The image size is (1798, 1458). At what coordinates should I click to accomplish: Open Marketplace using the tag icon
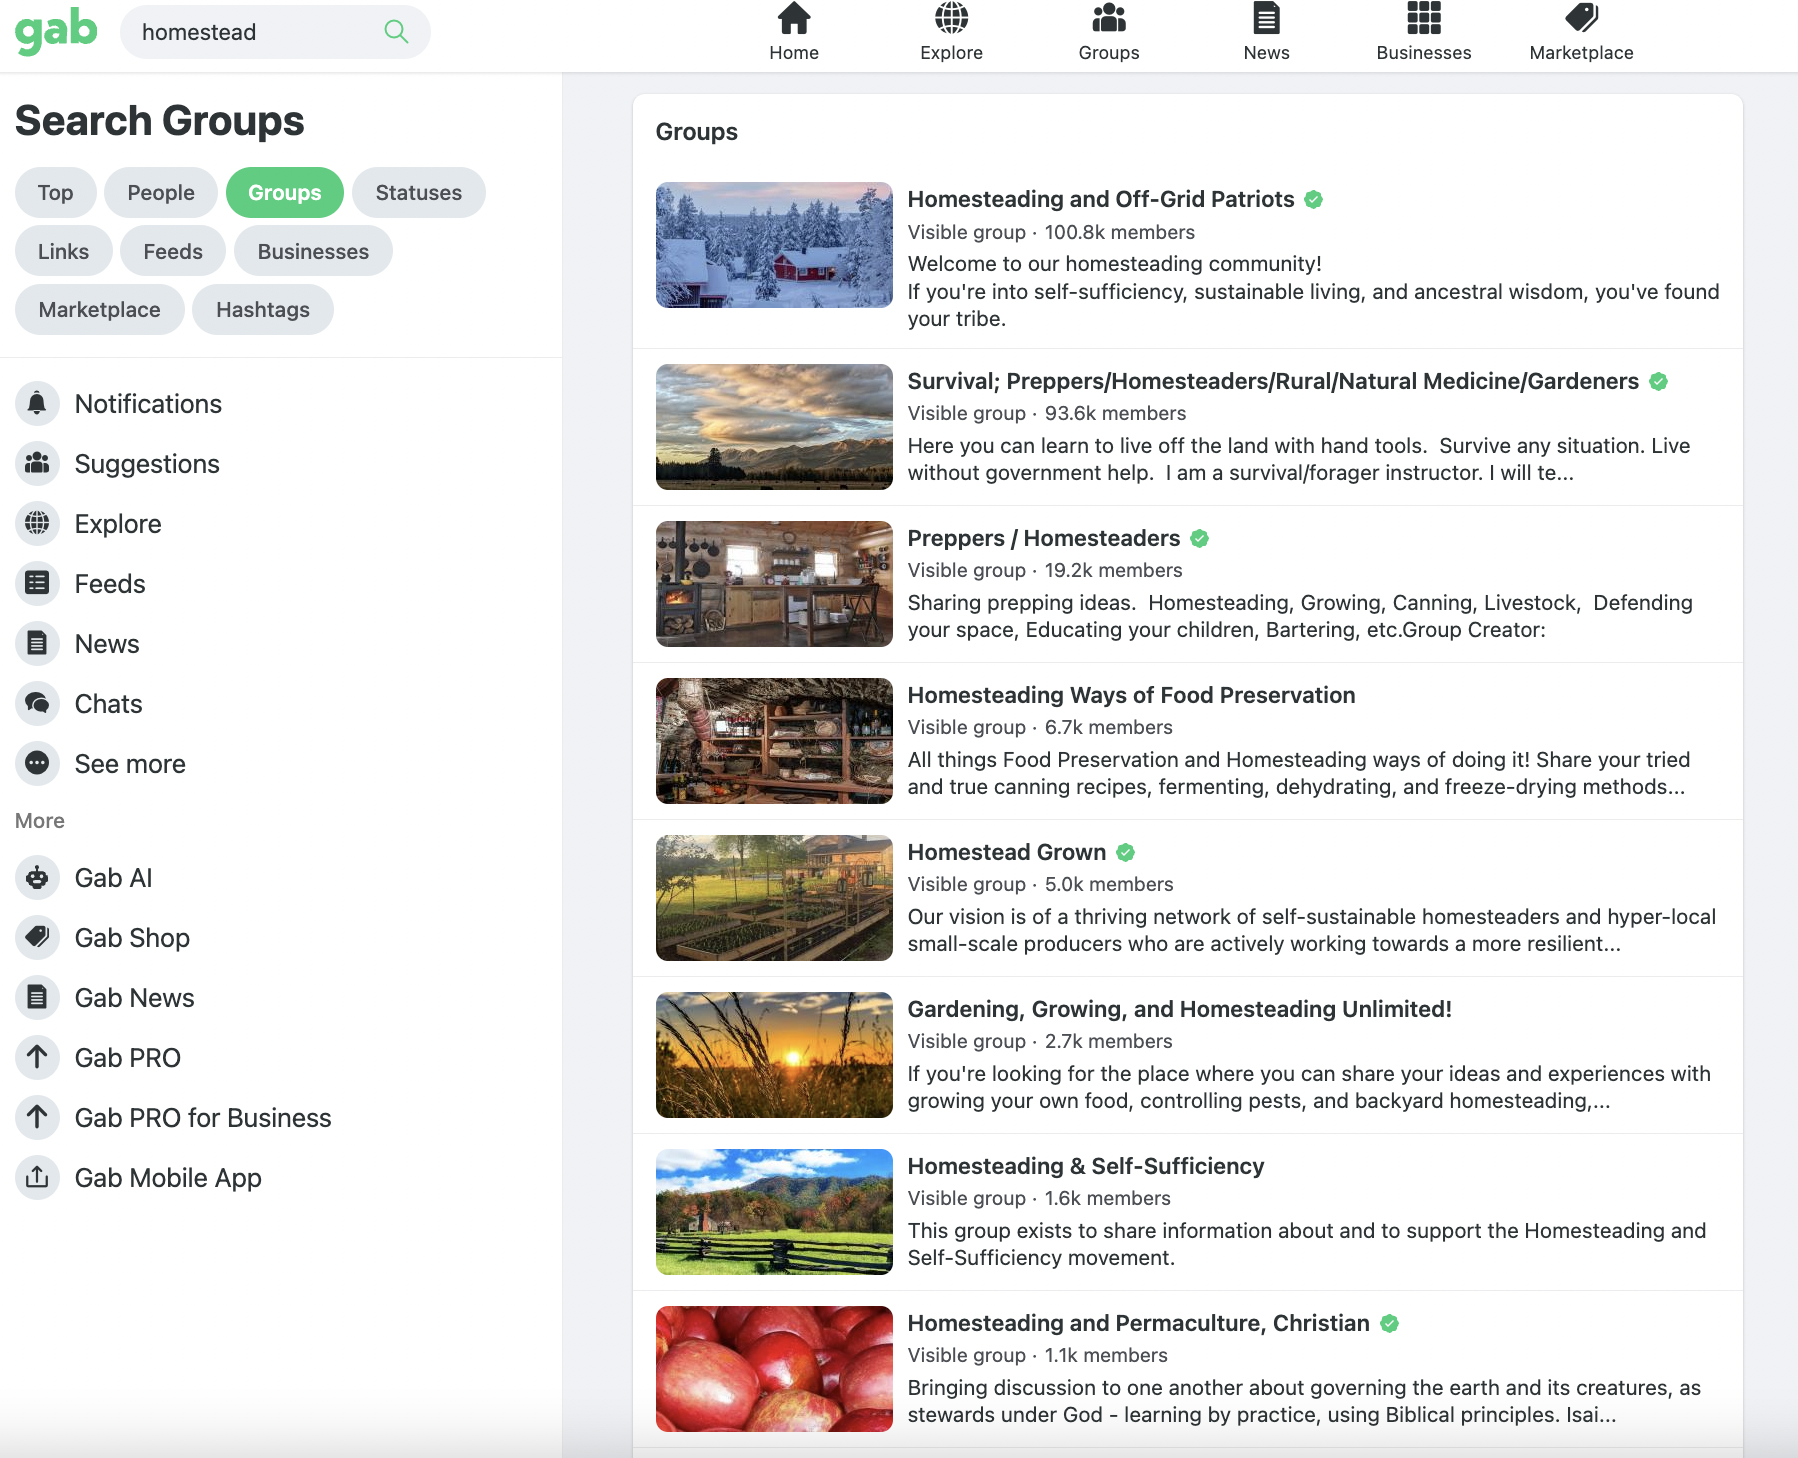(x=1578, y=18)
